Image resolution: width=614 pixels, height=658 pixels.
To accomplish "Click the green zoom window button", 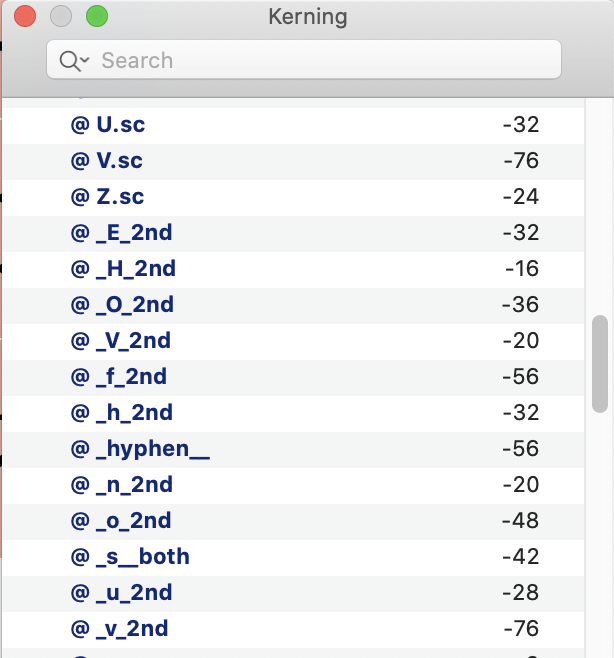I will pyautogui.click(x=97, y=16).
